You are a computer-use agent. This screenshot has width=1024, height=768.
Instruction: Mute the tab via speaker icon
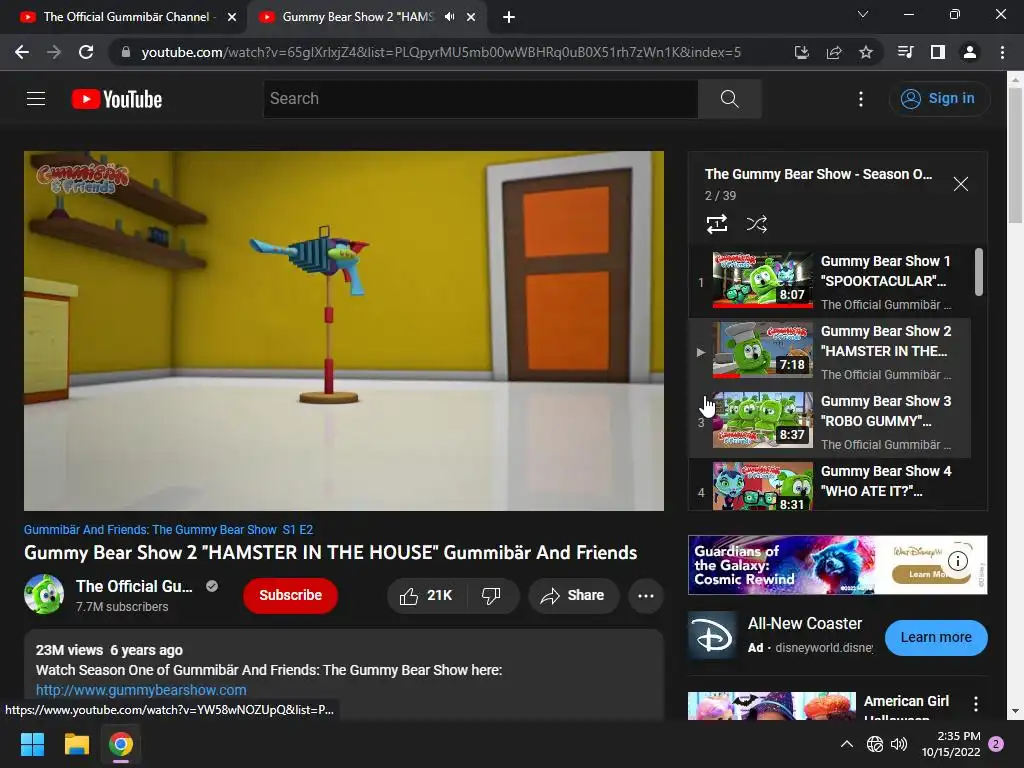pos(449,17)
